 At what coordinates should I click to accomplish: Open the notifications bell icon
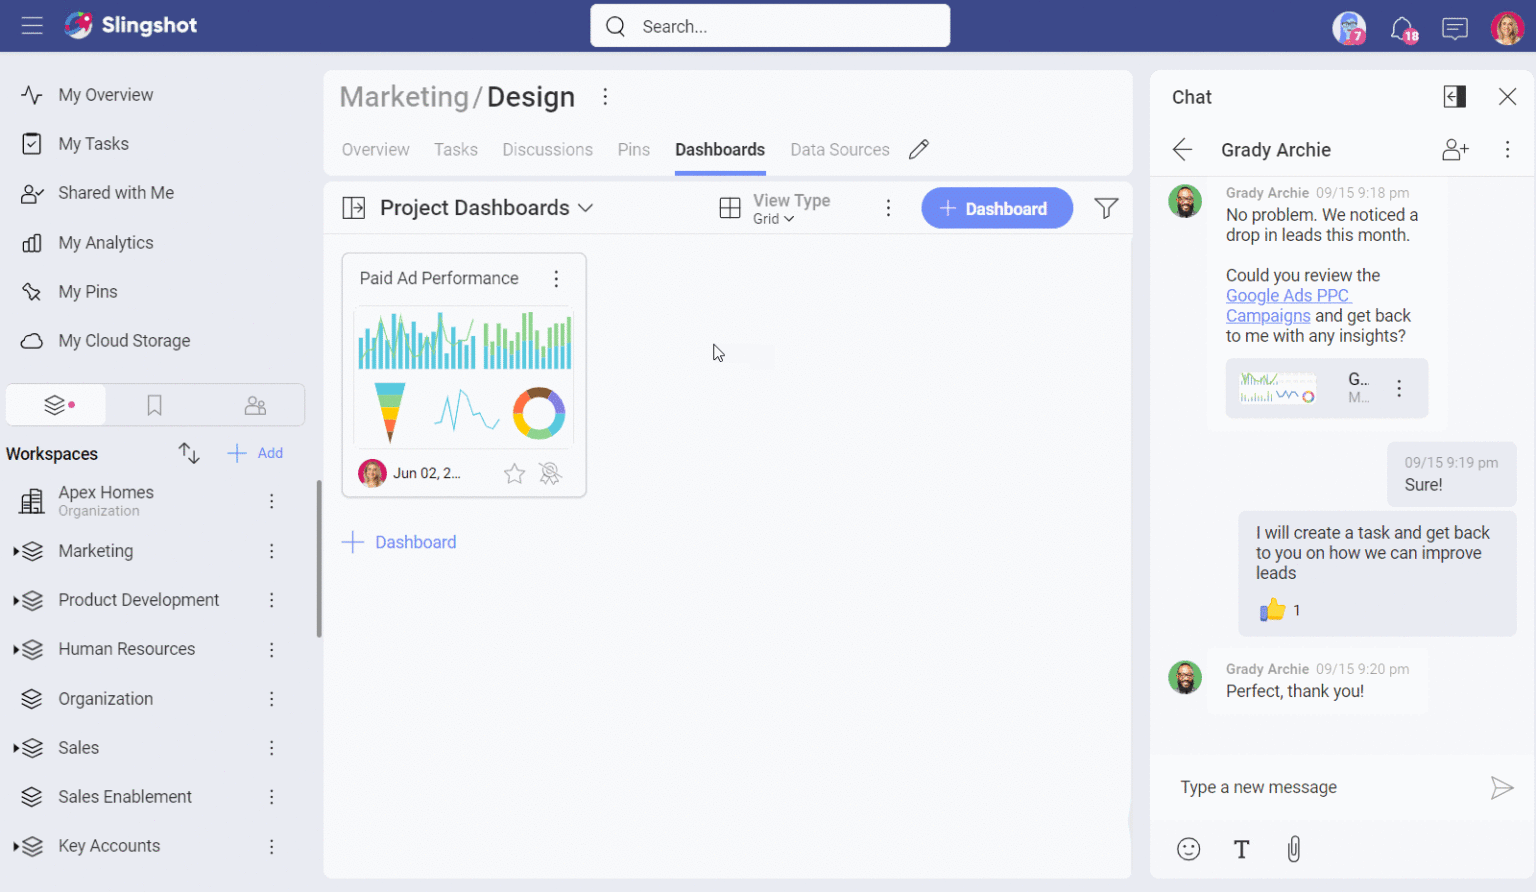tap(1403, 28)
